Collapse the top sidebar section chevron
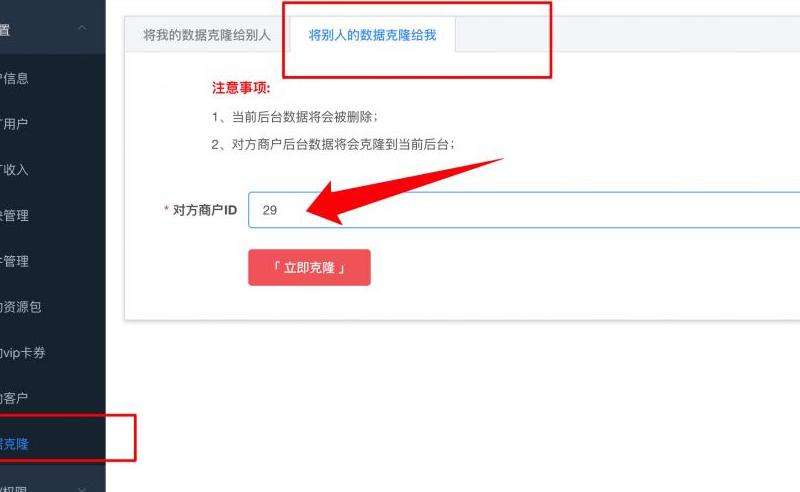Image resolution: width=800 pixels, height=492 pixels. click(82, 28)
